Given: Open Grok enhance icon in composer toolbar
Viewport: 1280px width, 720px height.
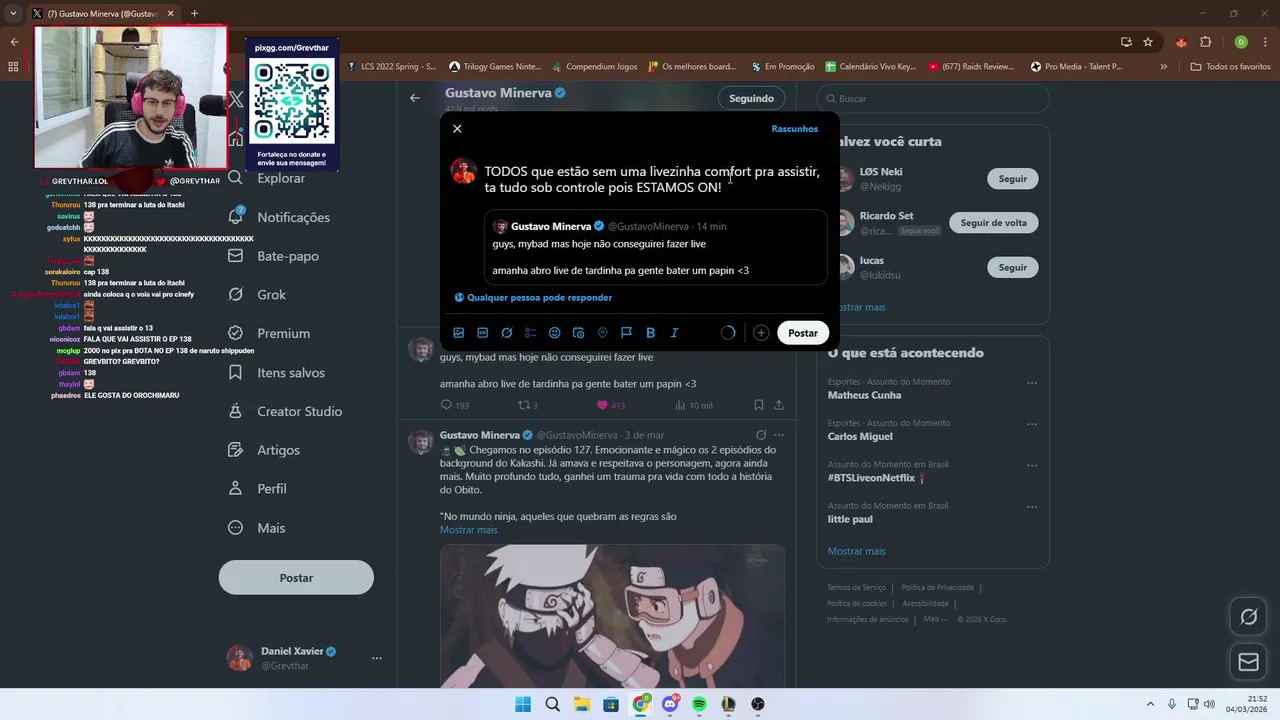Looking at the screenshot, I should 507,333.
